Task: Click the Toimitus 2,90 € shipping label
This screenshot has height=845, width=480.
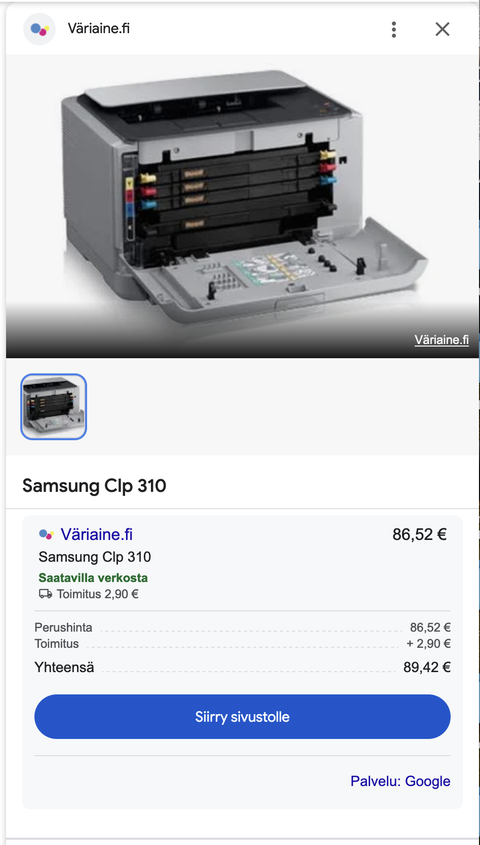Action: [x=98, y=595]
